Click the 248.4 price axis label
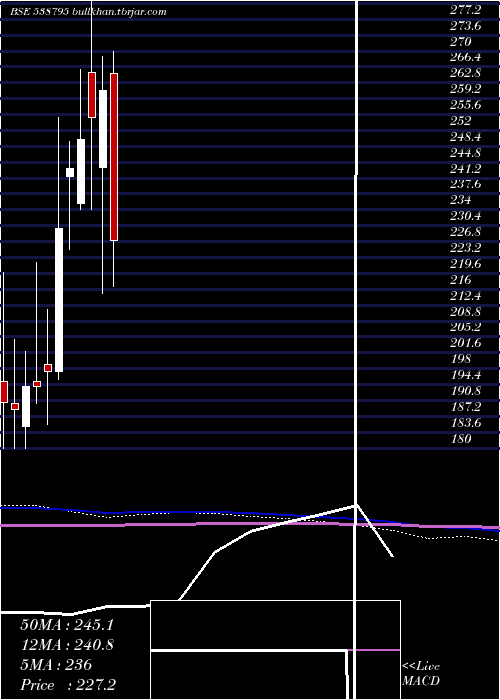This screenshot has width=500, height=700. click(x=465, y=137)
